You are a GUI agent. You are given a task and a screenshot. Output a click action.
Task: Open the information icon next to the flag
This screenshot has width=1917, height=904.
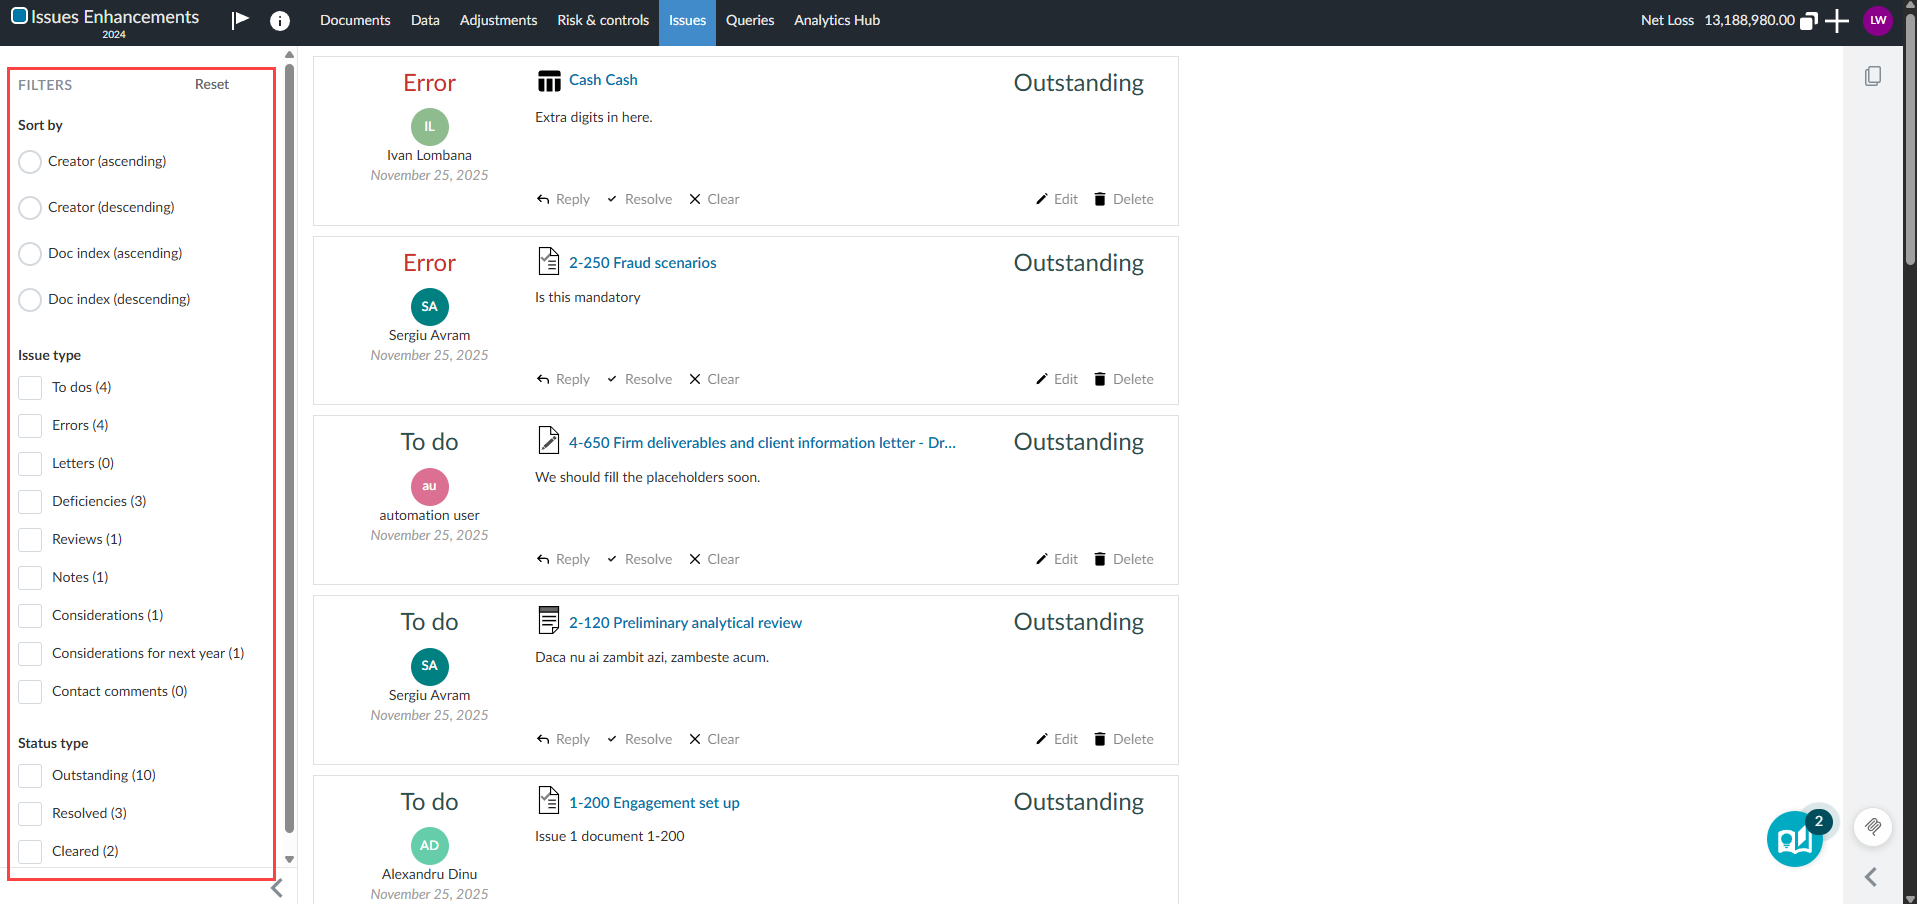coord(279,20)
